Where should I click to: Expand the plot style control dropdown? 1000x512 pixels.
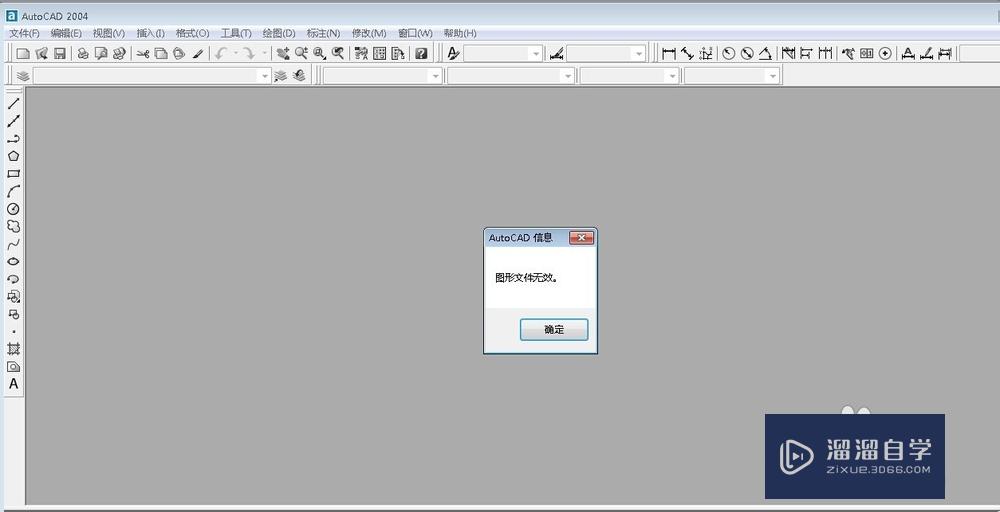pyautogui.click(x=773, y=77)
